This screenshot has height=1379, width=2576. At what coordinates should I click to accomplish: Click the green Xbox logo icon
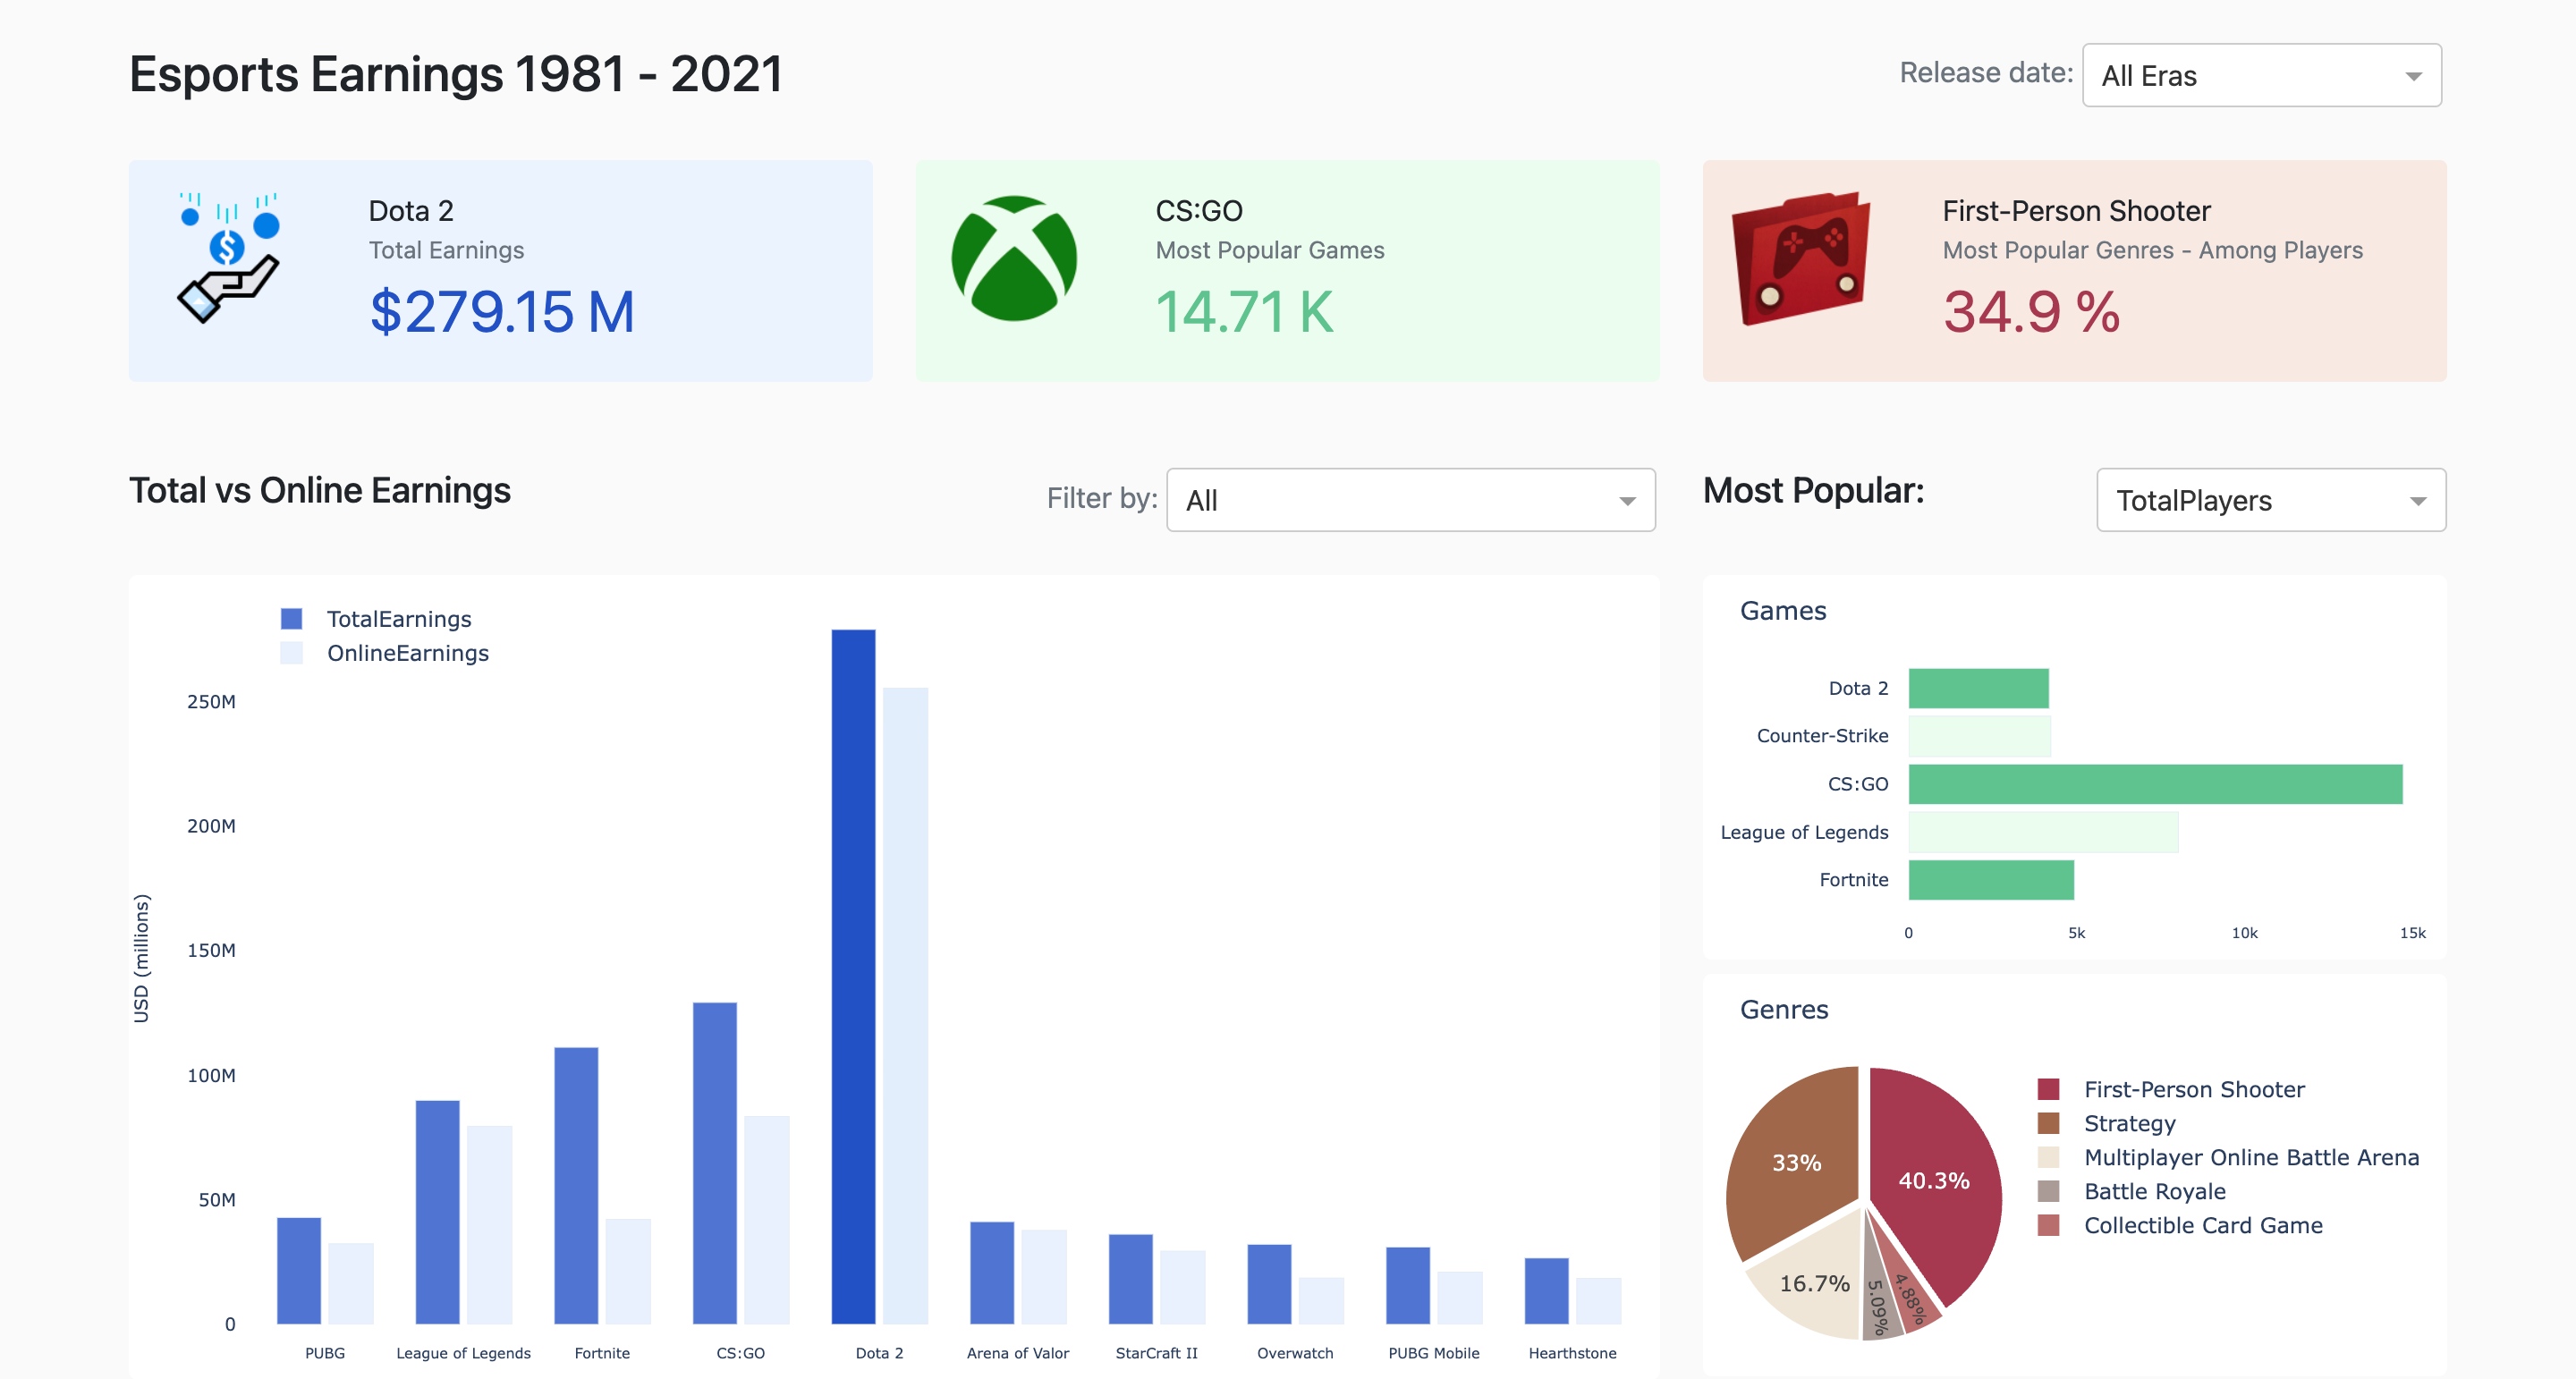pyautogui.click(x=1013, y=258)
